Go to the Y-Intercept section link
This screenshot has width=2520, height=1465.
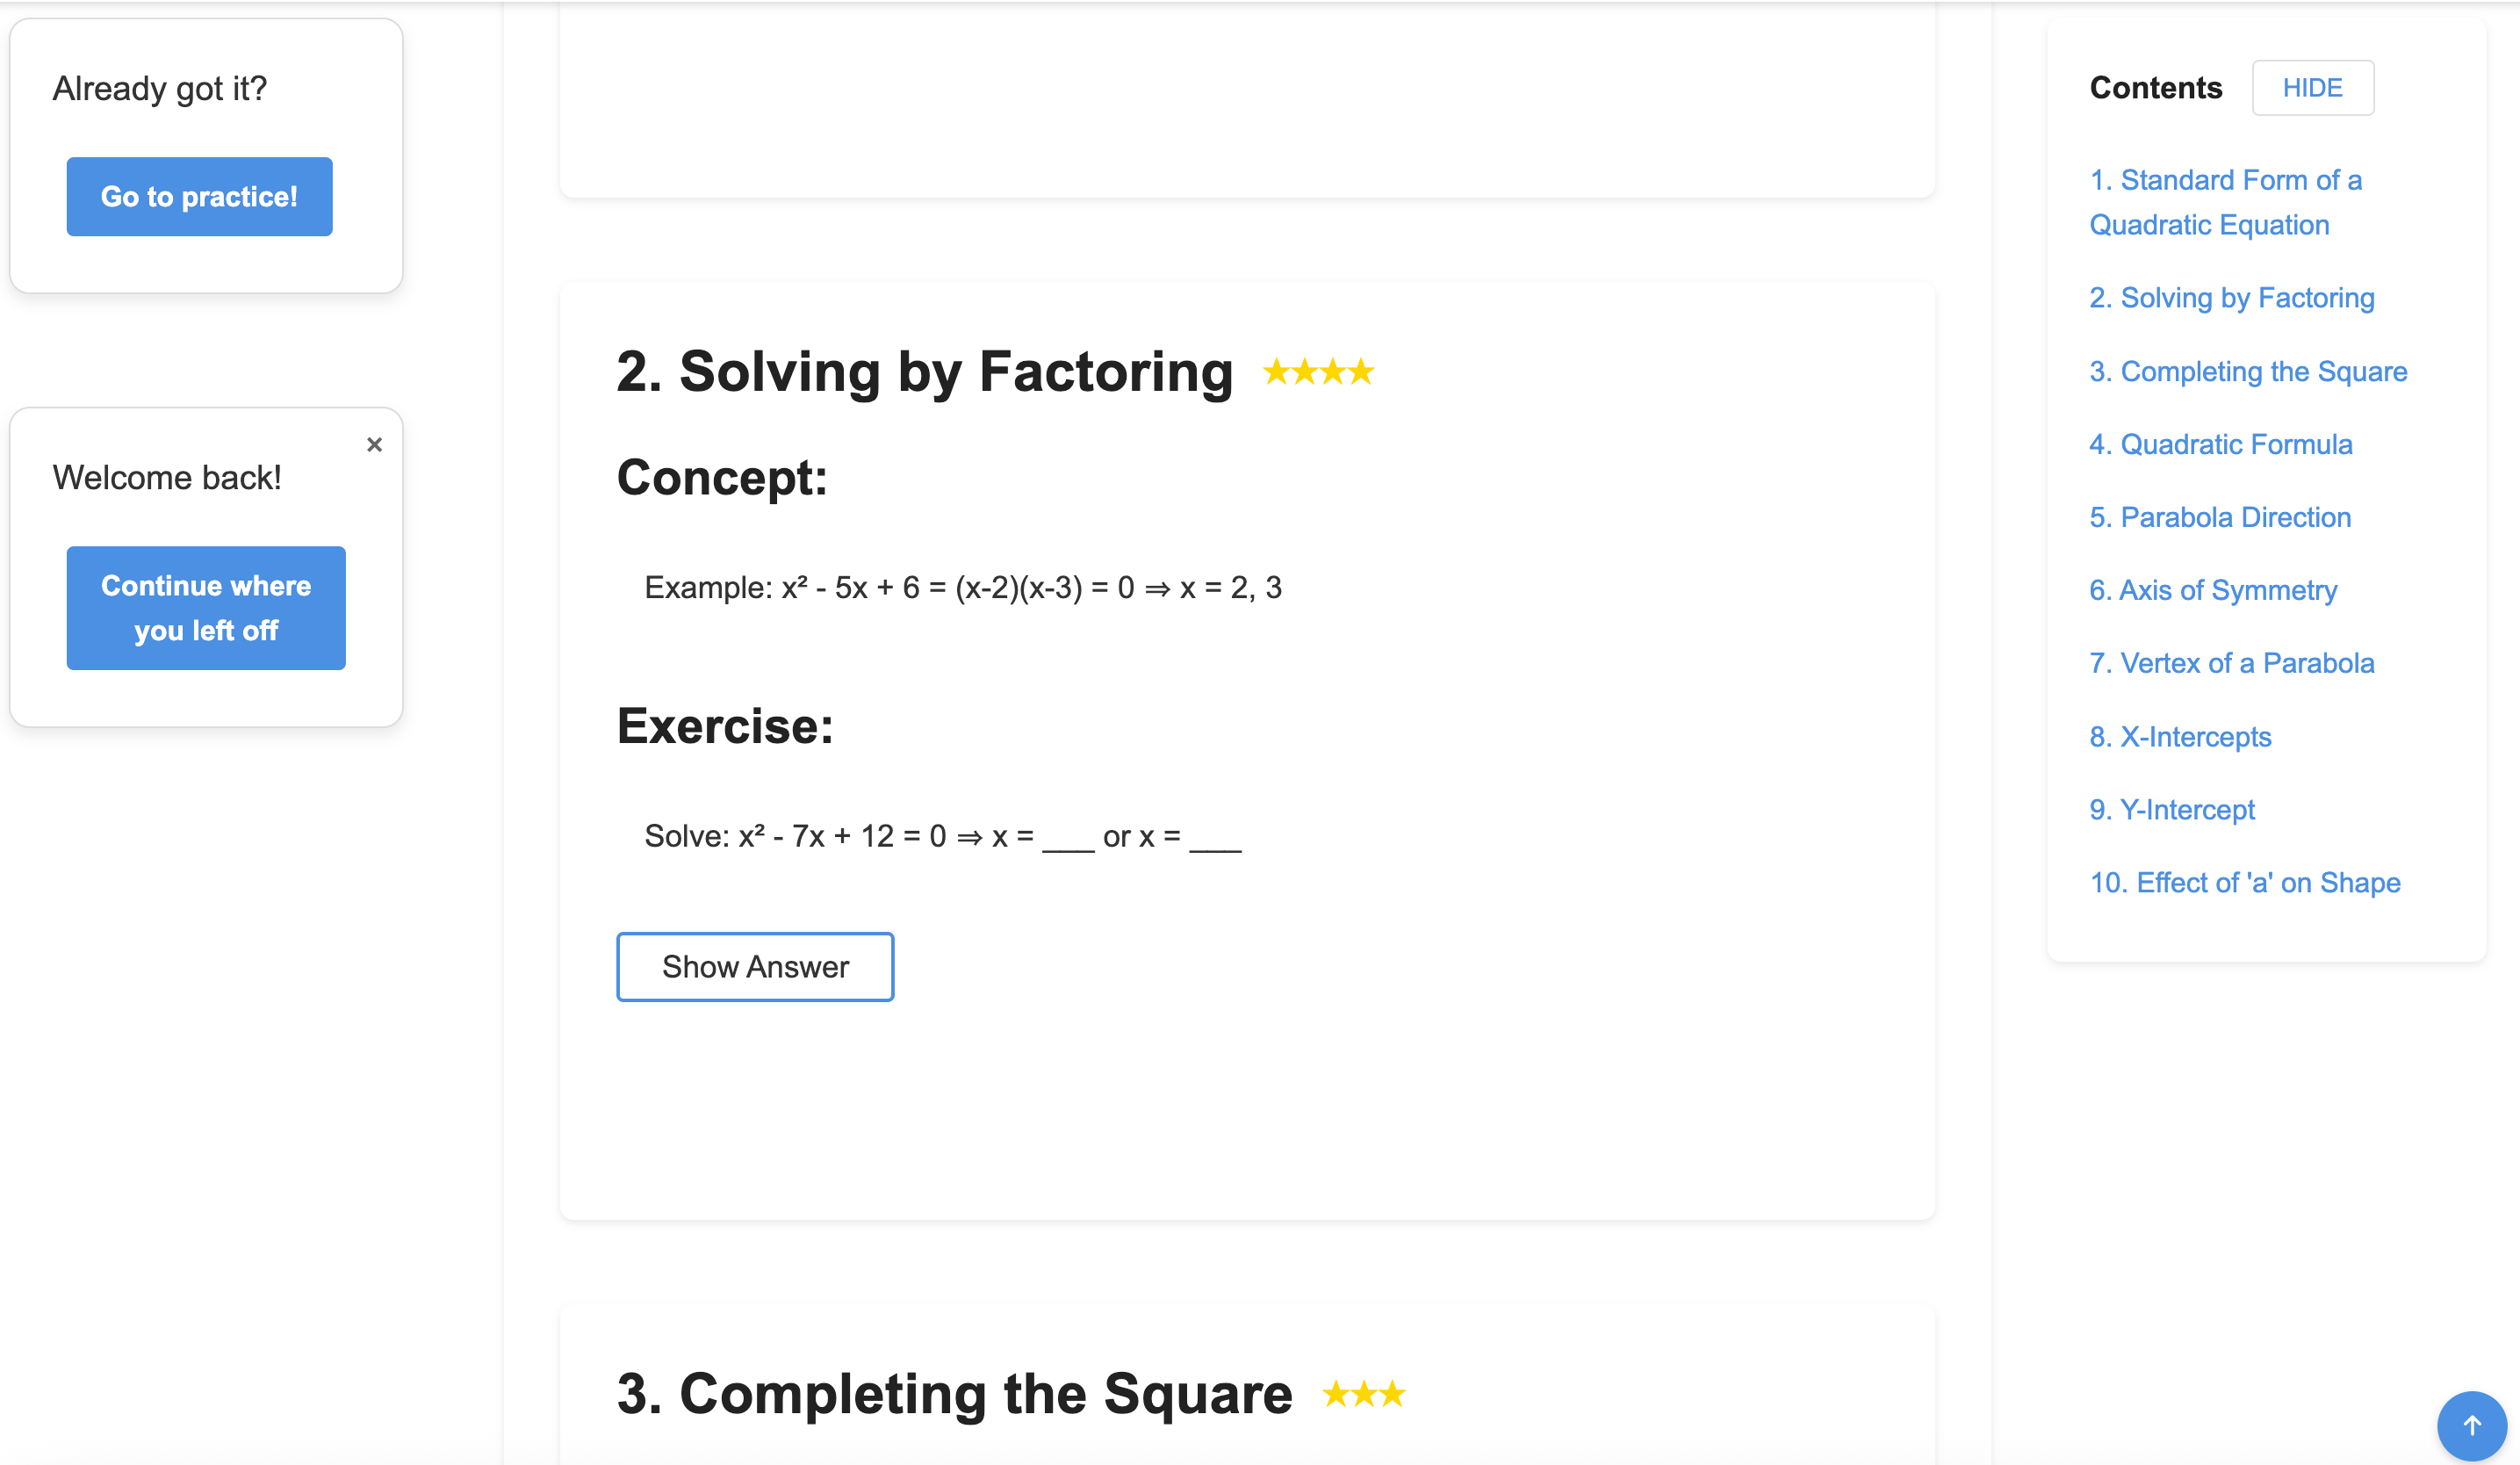[2172, 810]
